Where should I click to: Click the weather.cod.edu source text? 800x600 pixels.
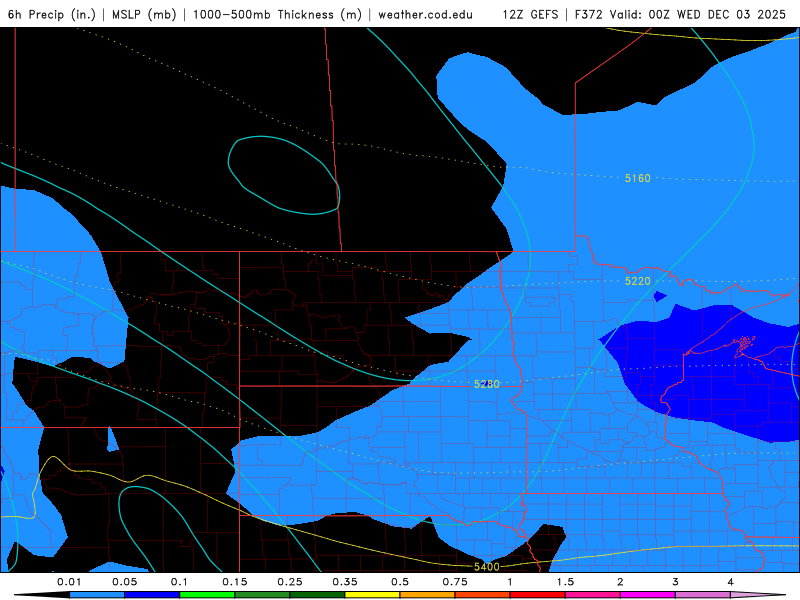pos(426,14)
